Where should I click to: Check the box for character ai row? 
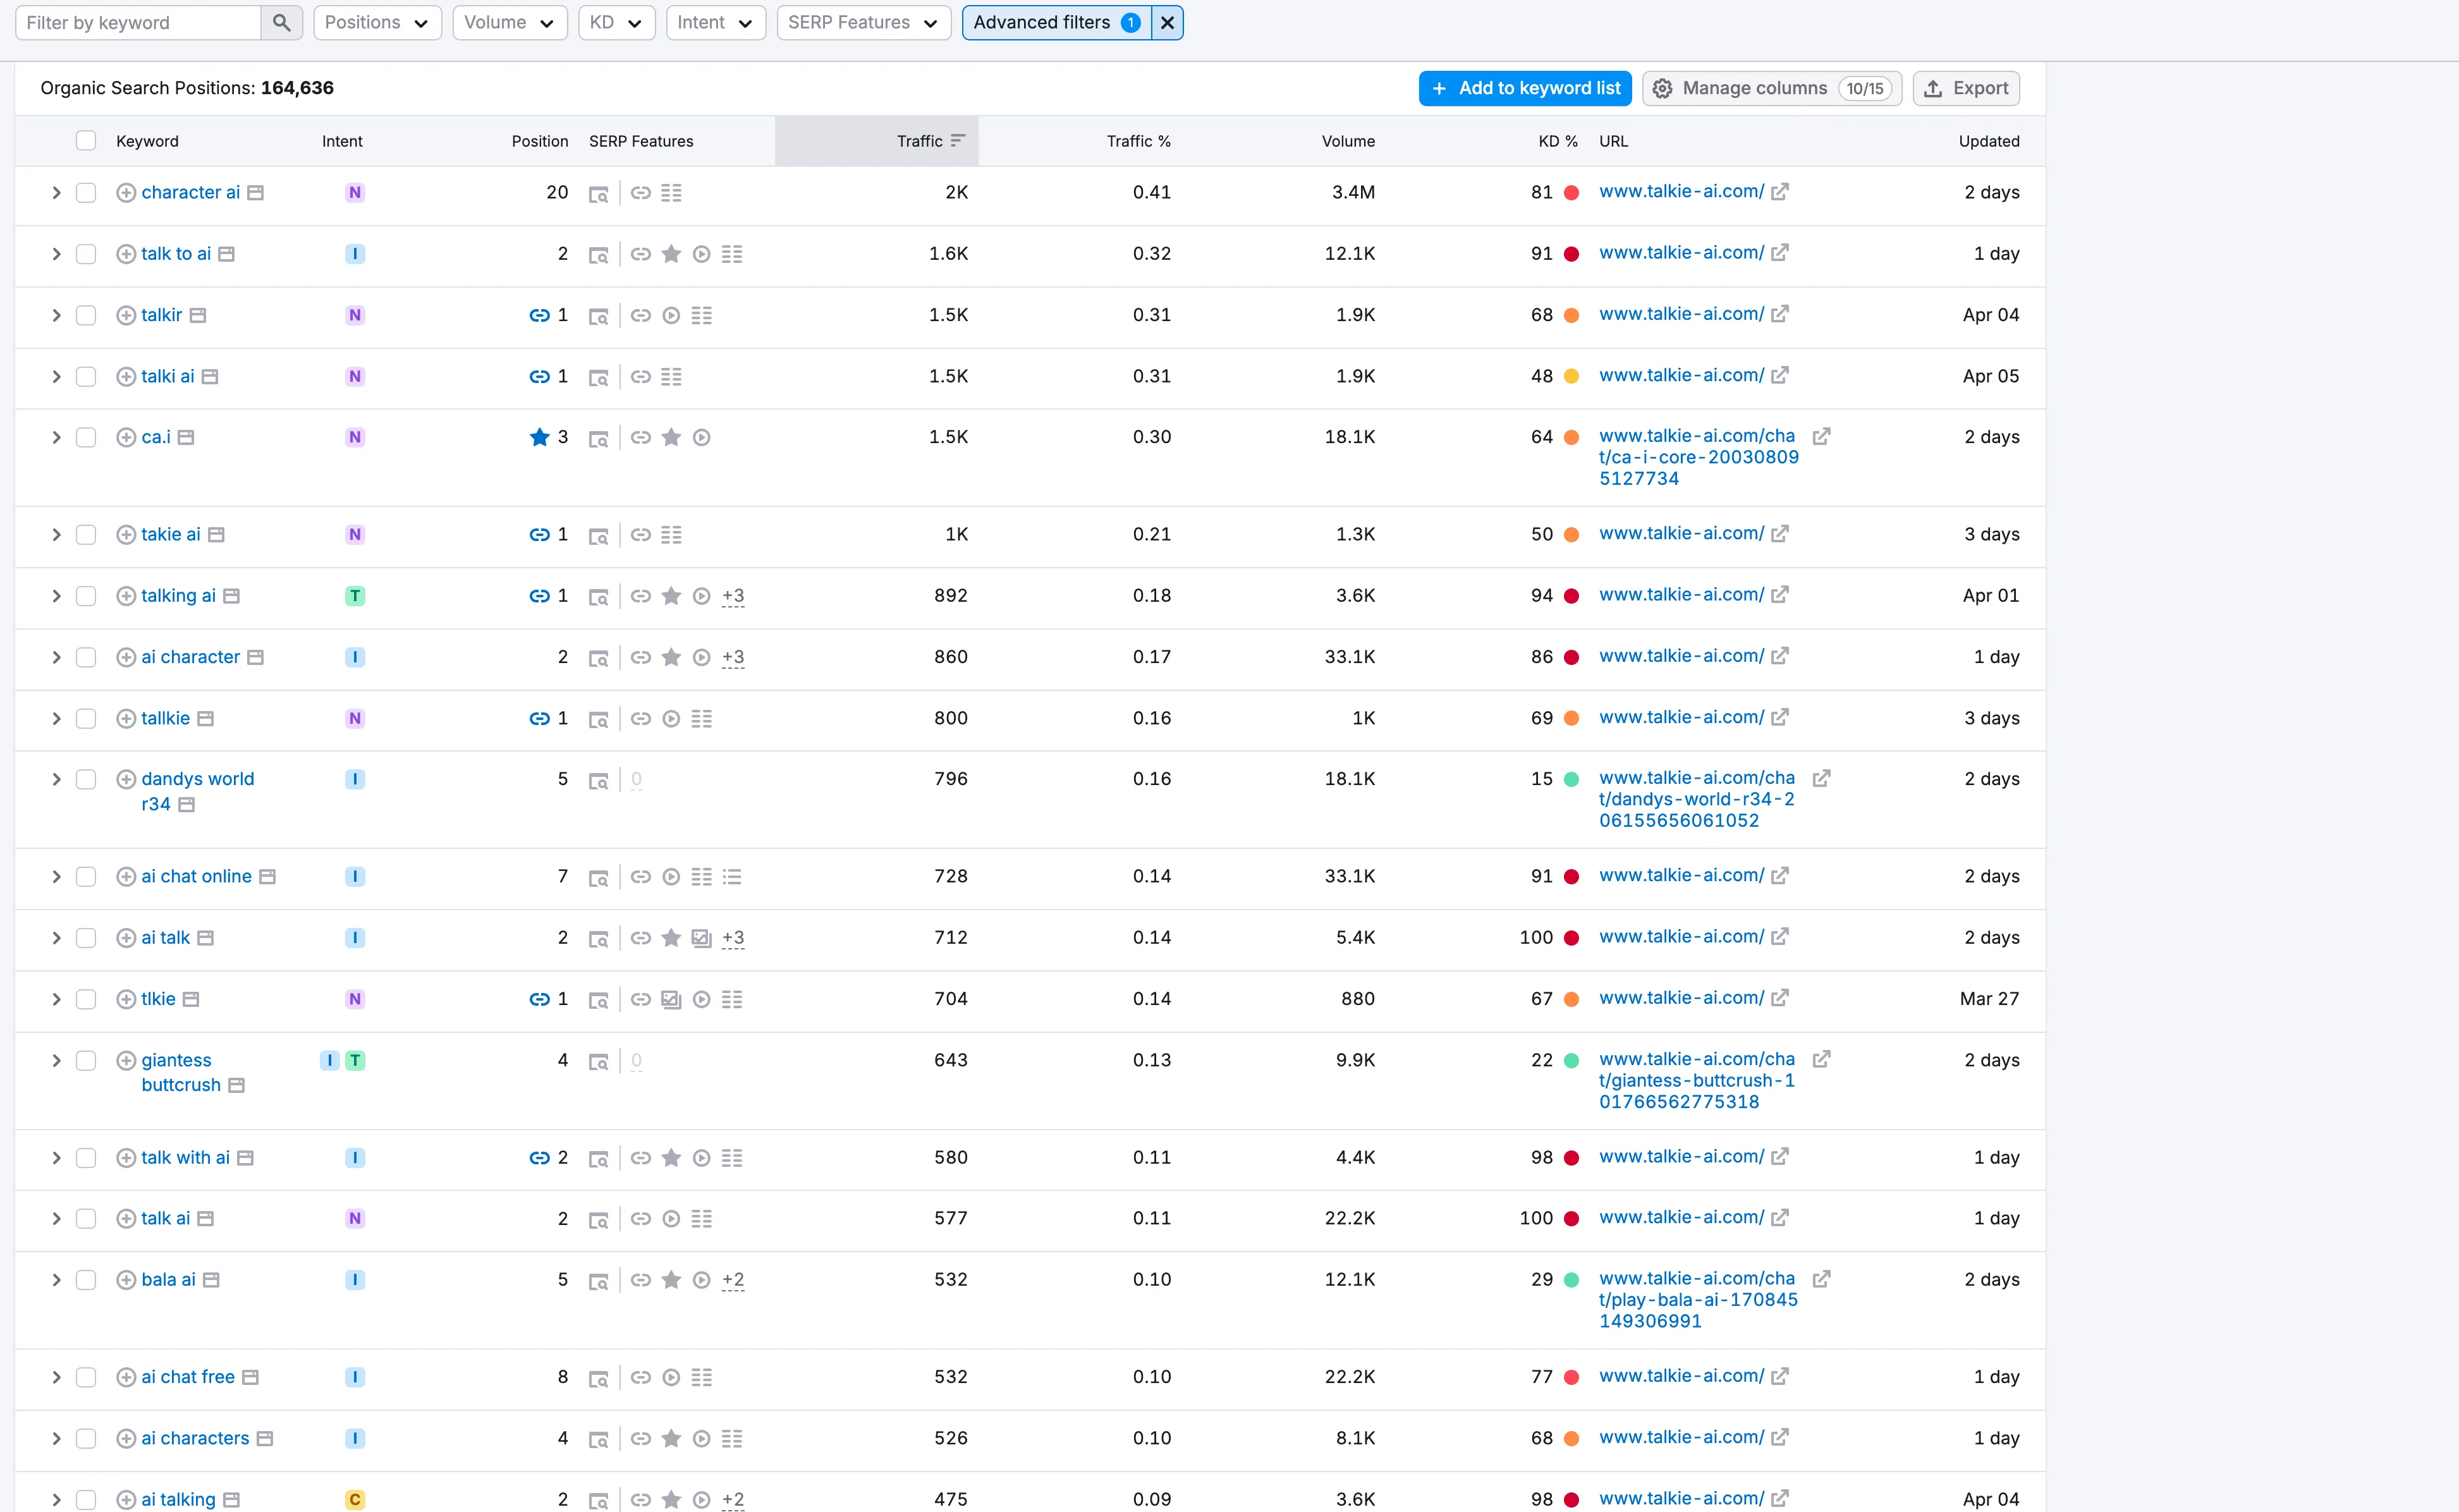tap(86, 193)
